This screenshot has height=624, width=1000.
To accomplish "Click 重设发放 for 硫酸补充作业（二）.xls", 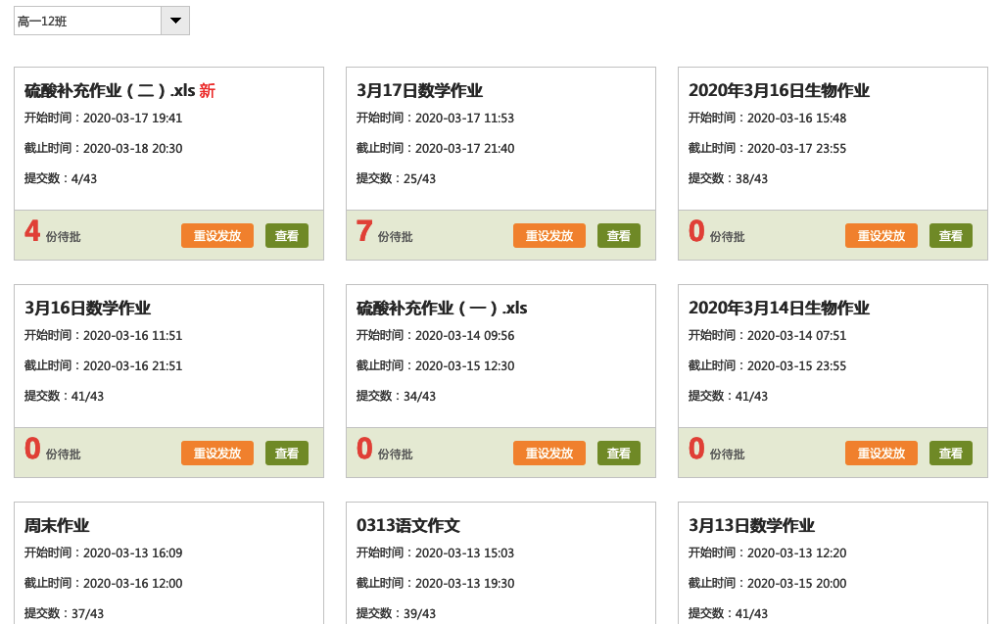I will point(217,235).
